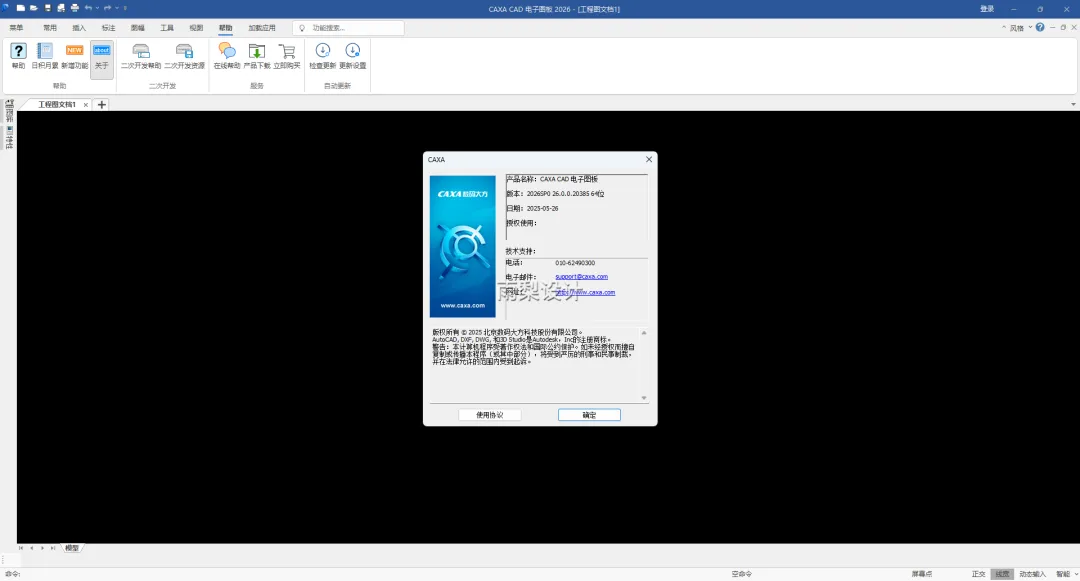
Task: Open 二次开发资源 in the ribbon
Action: click(x=185, y=56)
